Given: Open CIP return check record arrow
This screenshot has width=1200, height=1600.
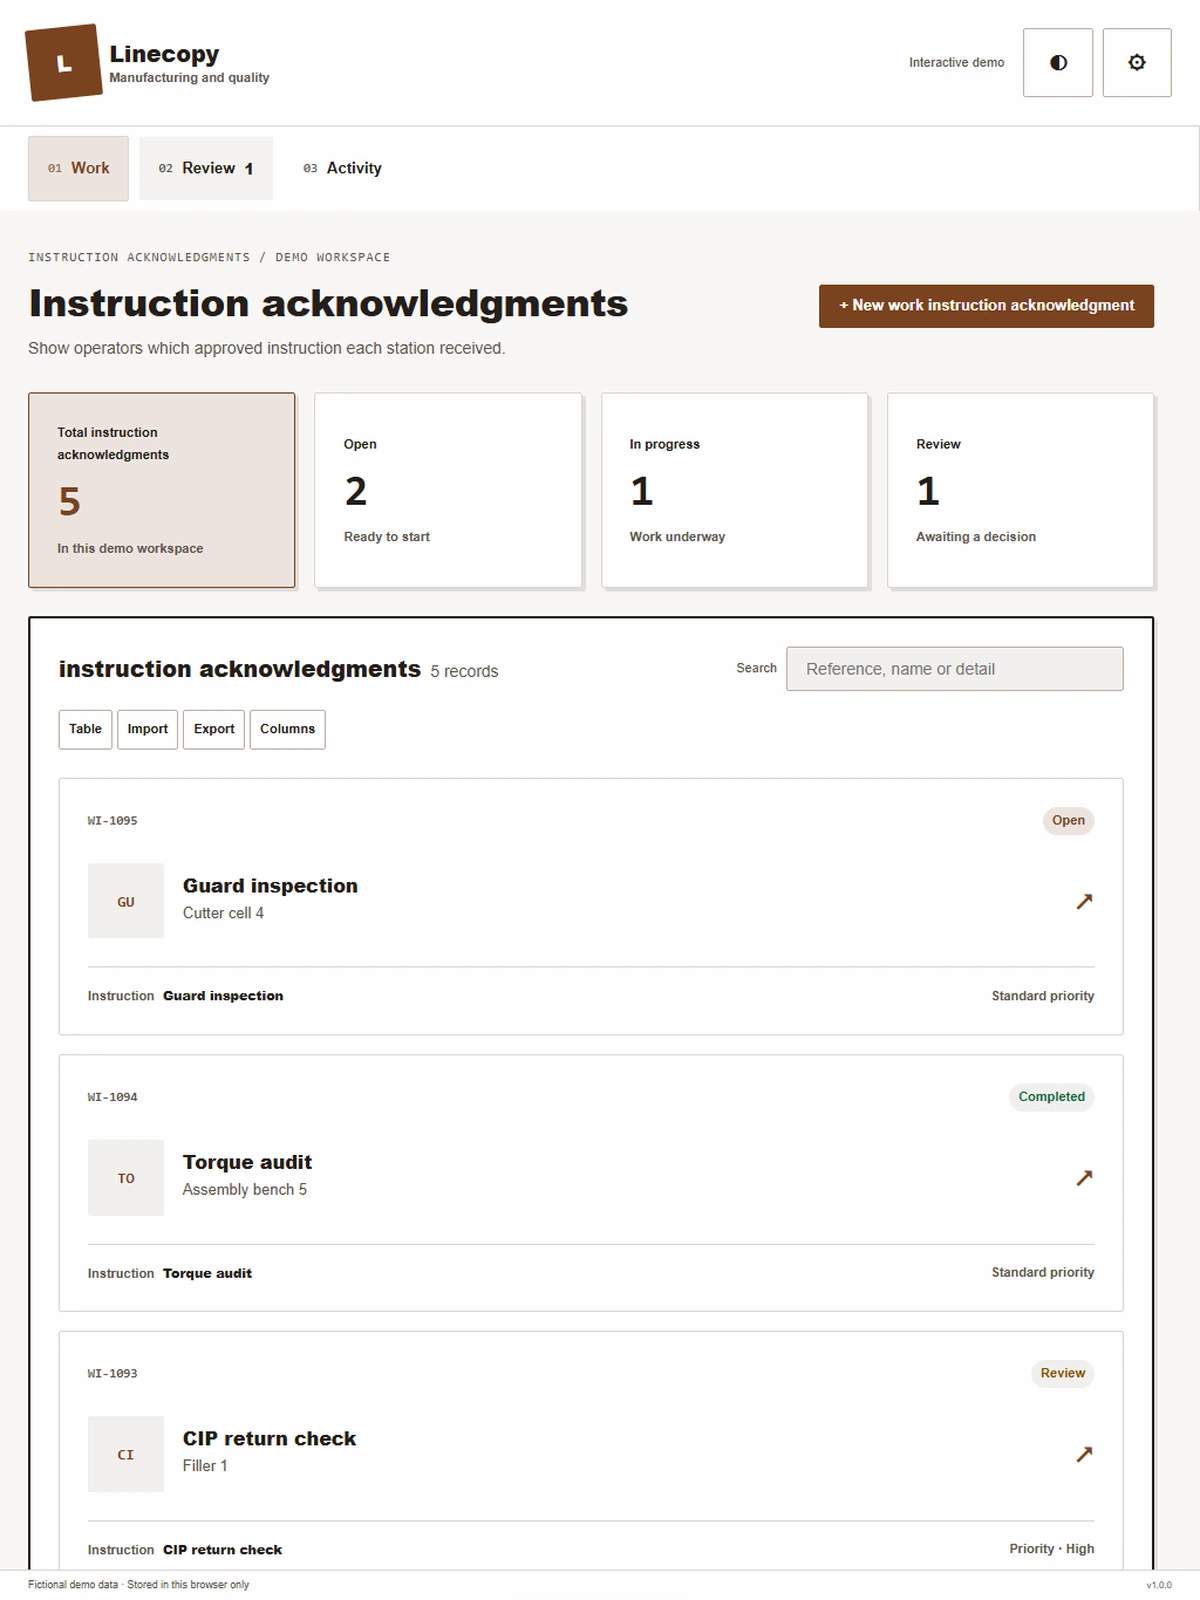Looking at the screenshot, I should [x=1084, y=1454].
